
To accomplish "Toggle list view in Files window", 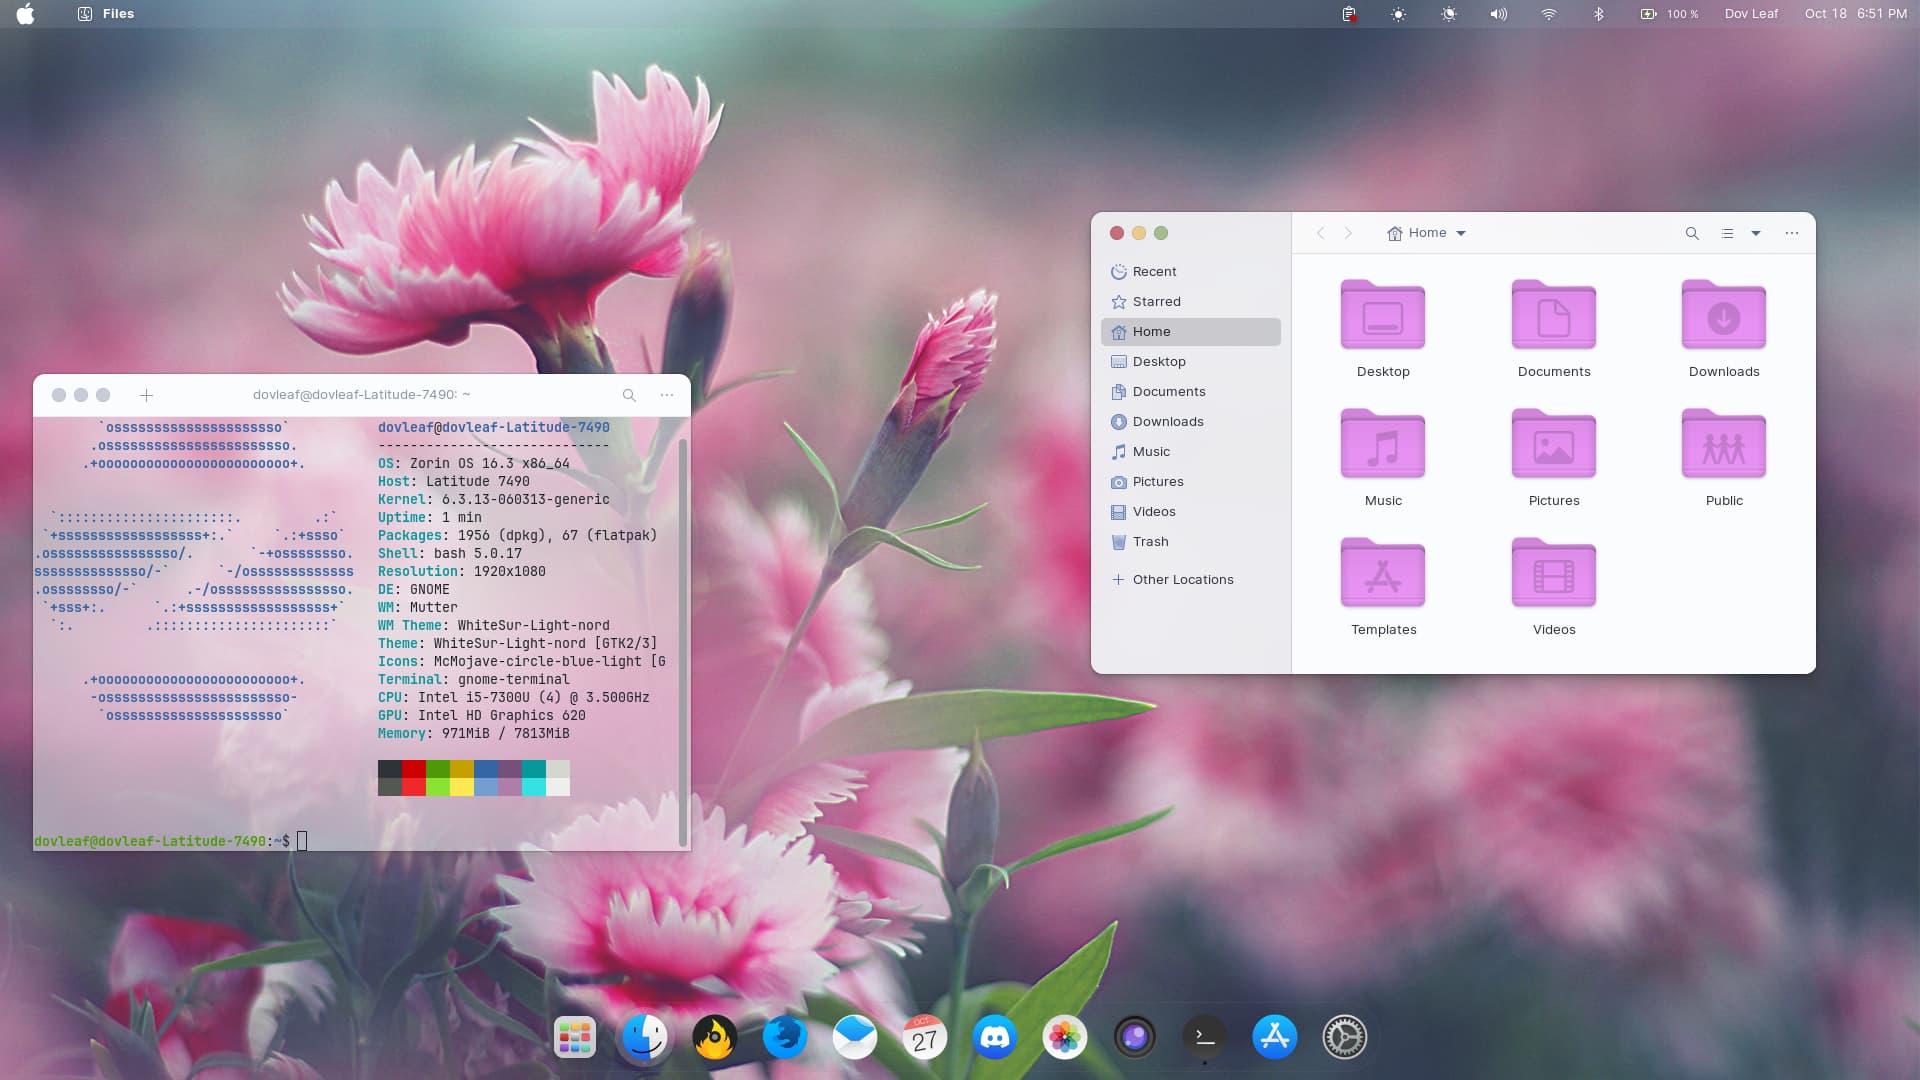I will [x=1727, y=233].
